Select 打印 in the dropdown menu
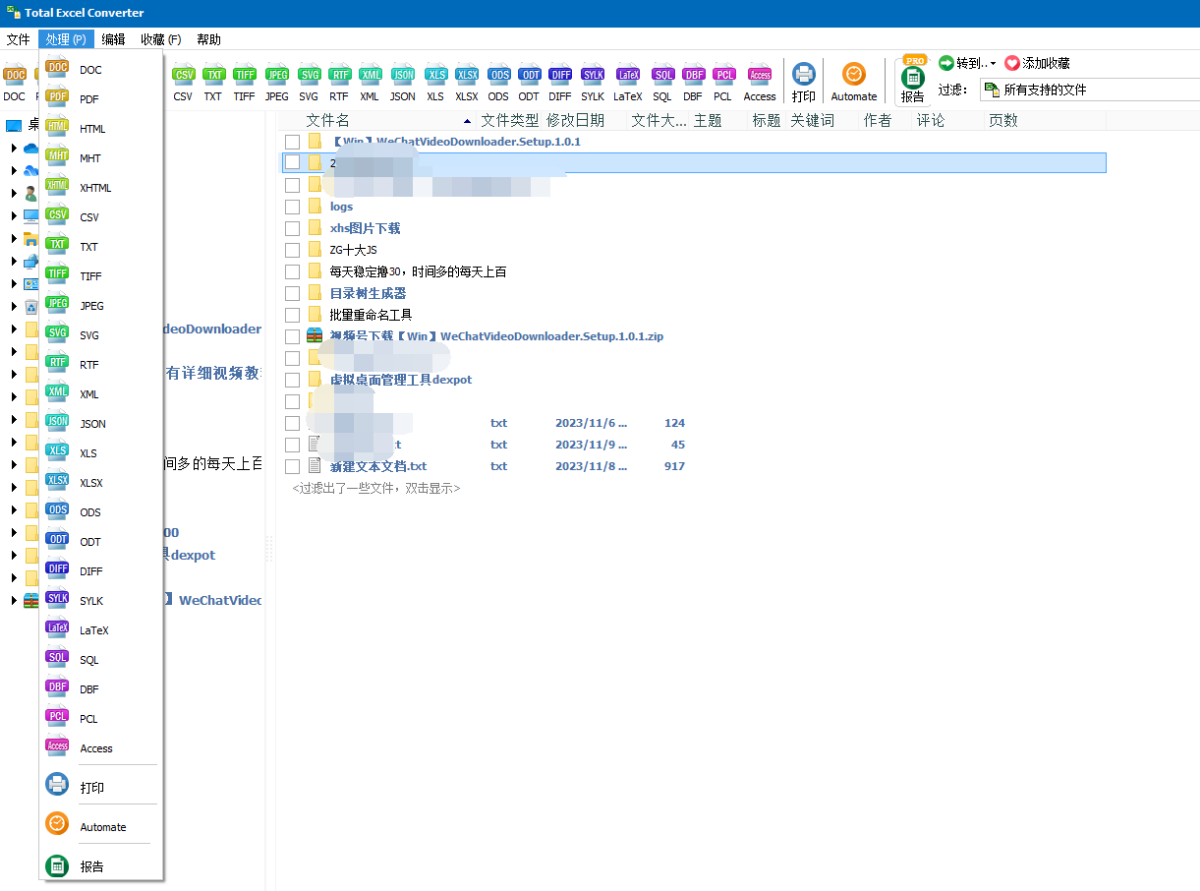This screenshot has width=1200, height=891. [x=100, y=788]
